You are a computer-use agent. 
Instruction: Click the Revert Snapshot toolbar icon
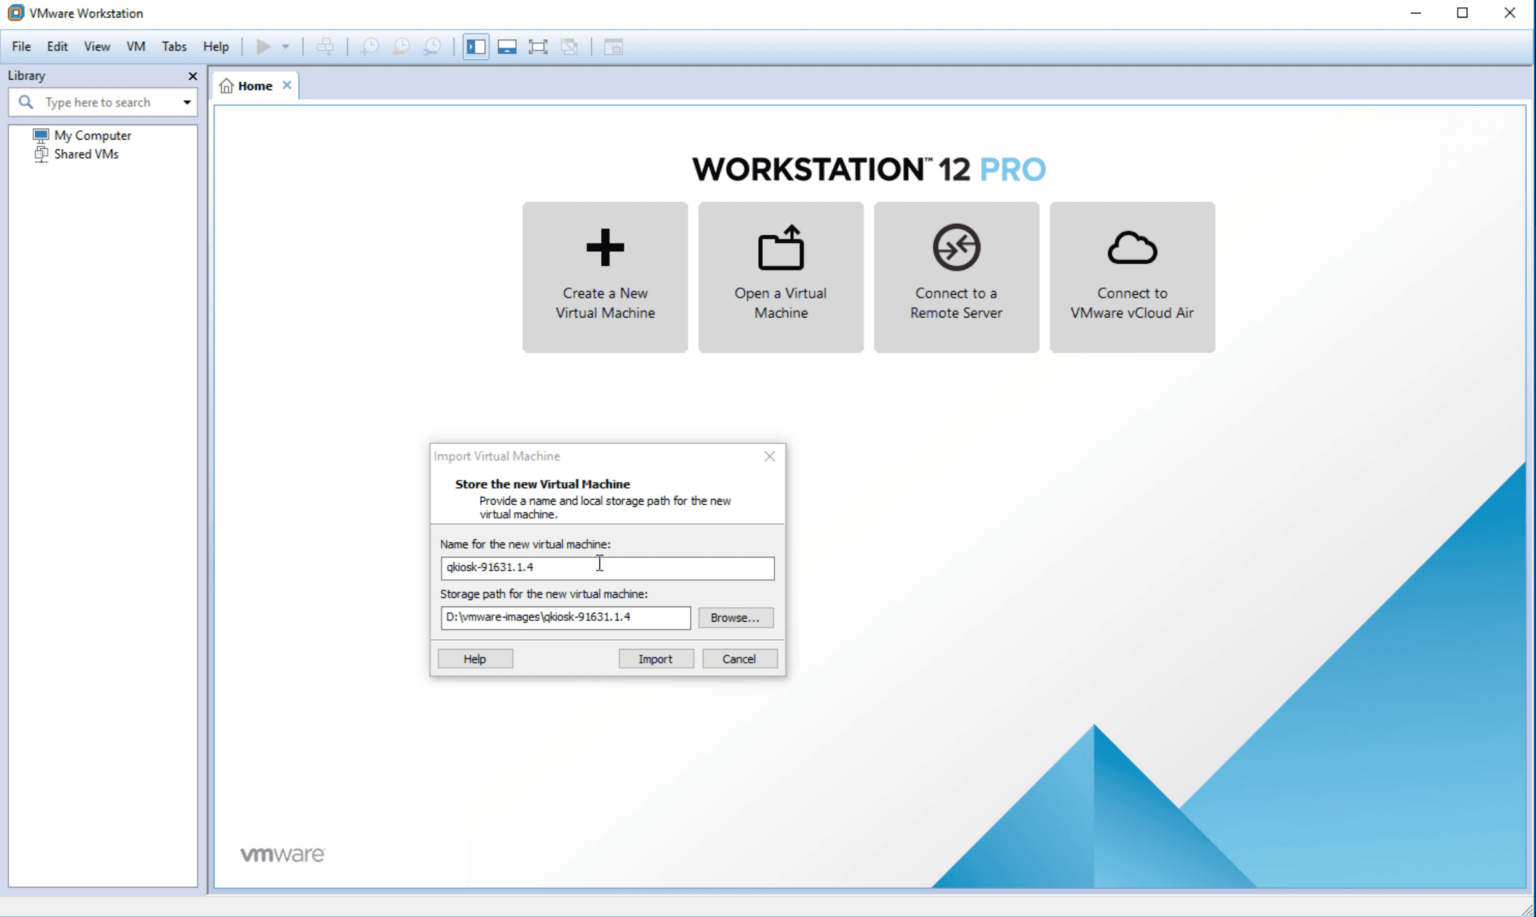[x=401, y=46]
